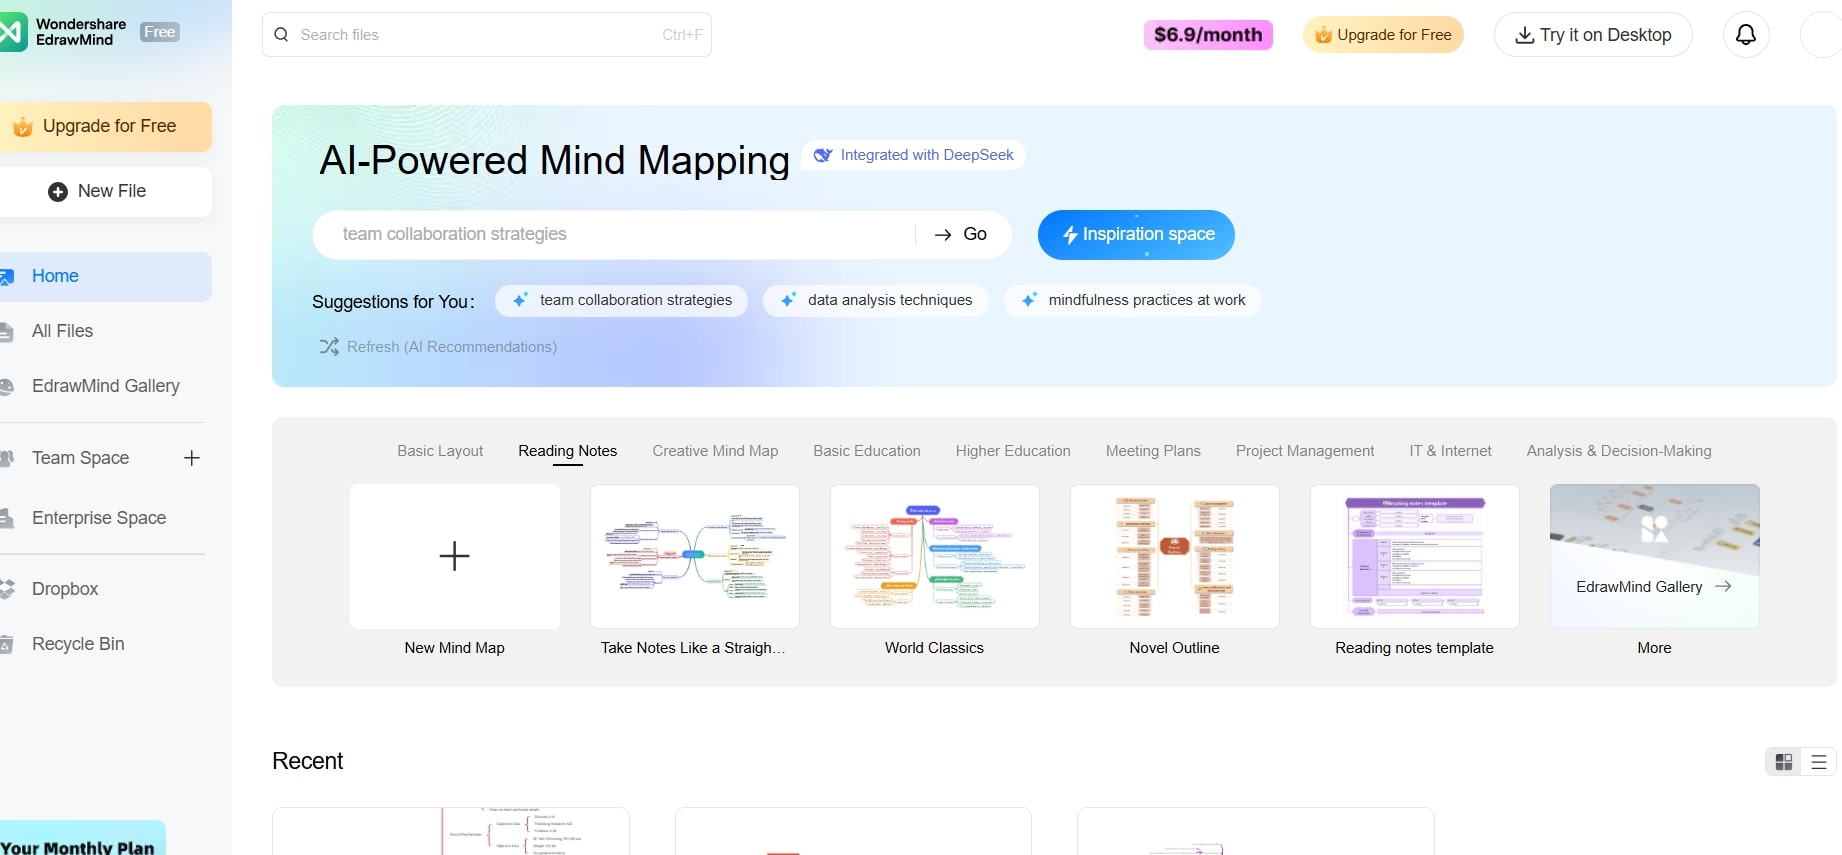This screenshot has width=1842, height=855.
Task: Click the Enterprise Space icon
Action: click(6, 518)
